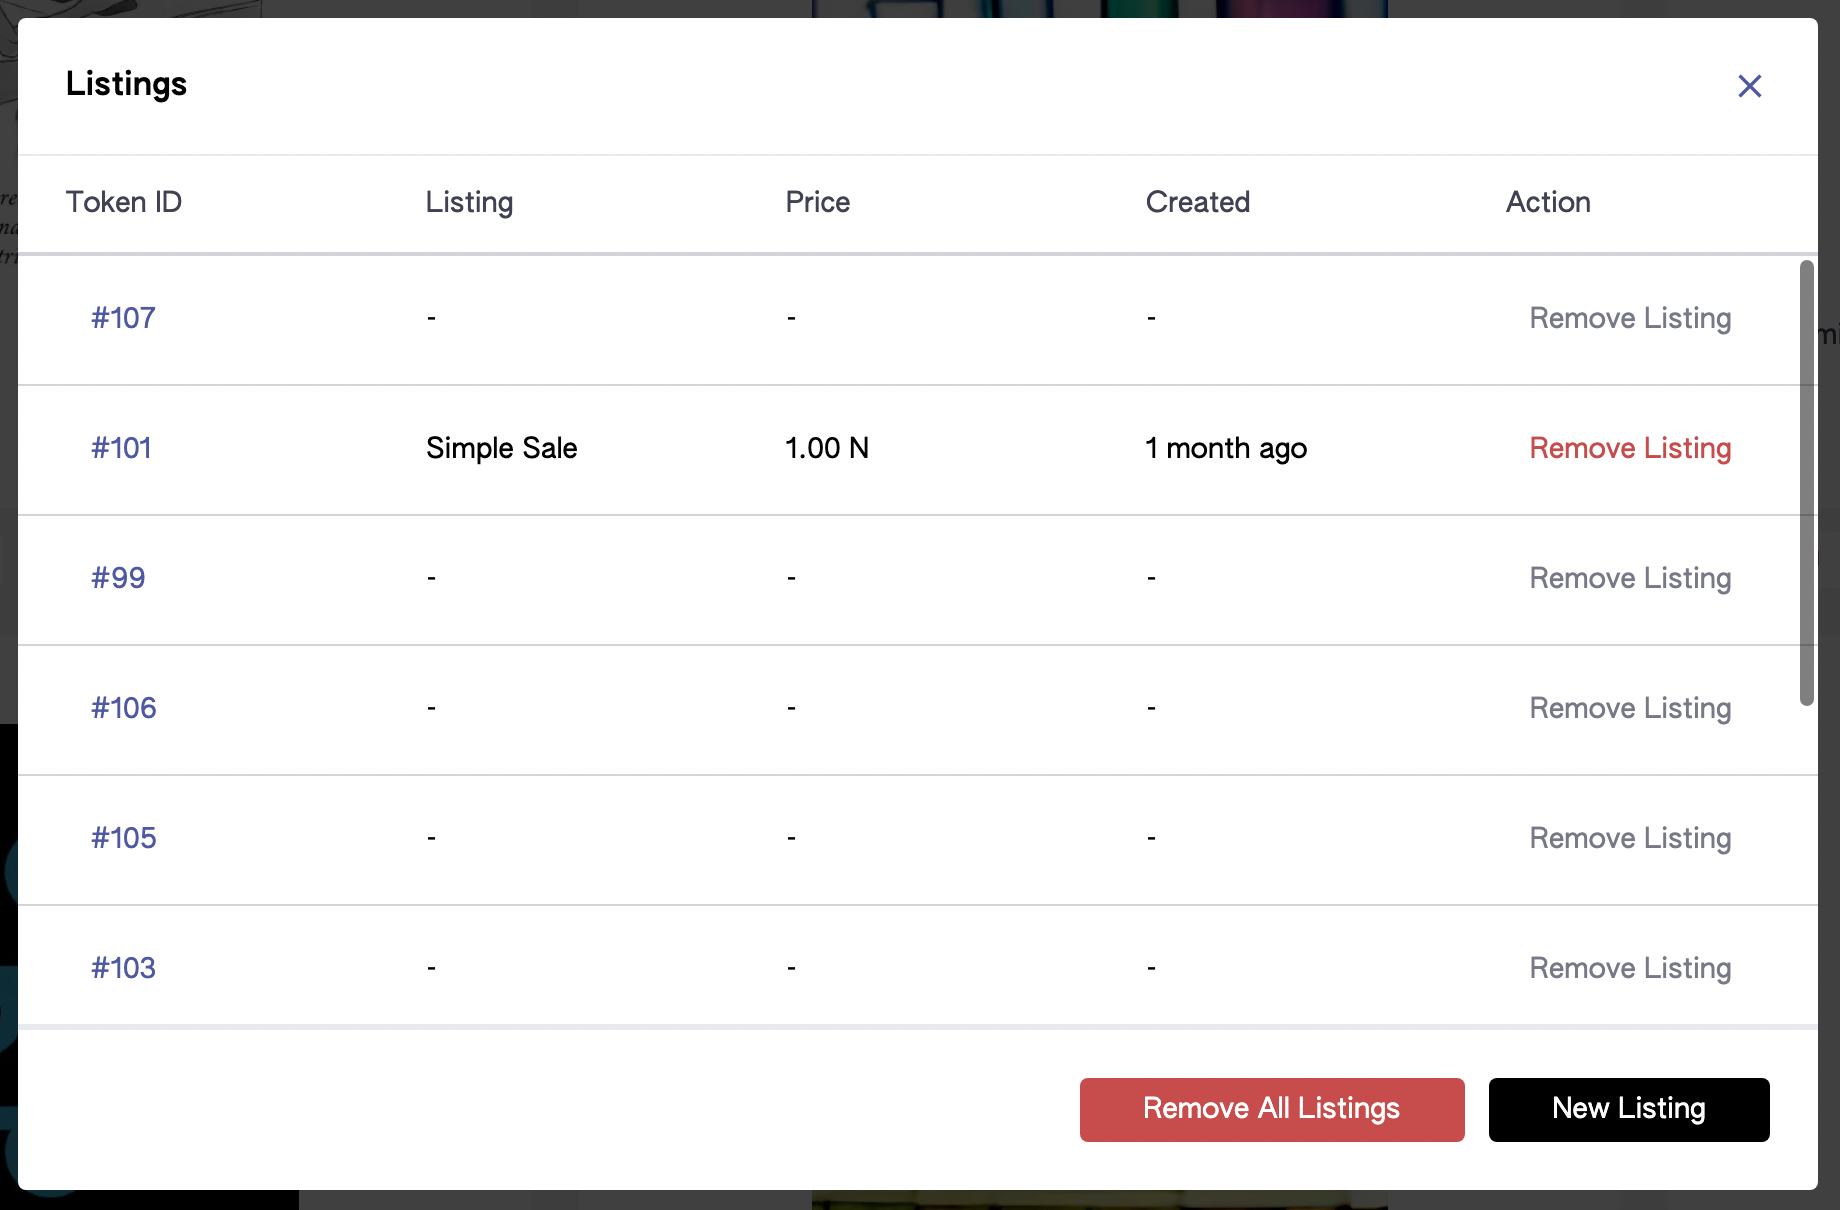Click Remove Listing in the #105 row
Viewport: 1840px width, 1210px height.
tap(1630, 838)
